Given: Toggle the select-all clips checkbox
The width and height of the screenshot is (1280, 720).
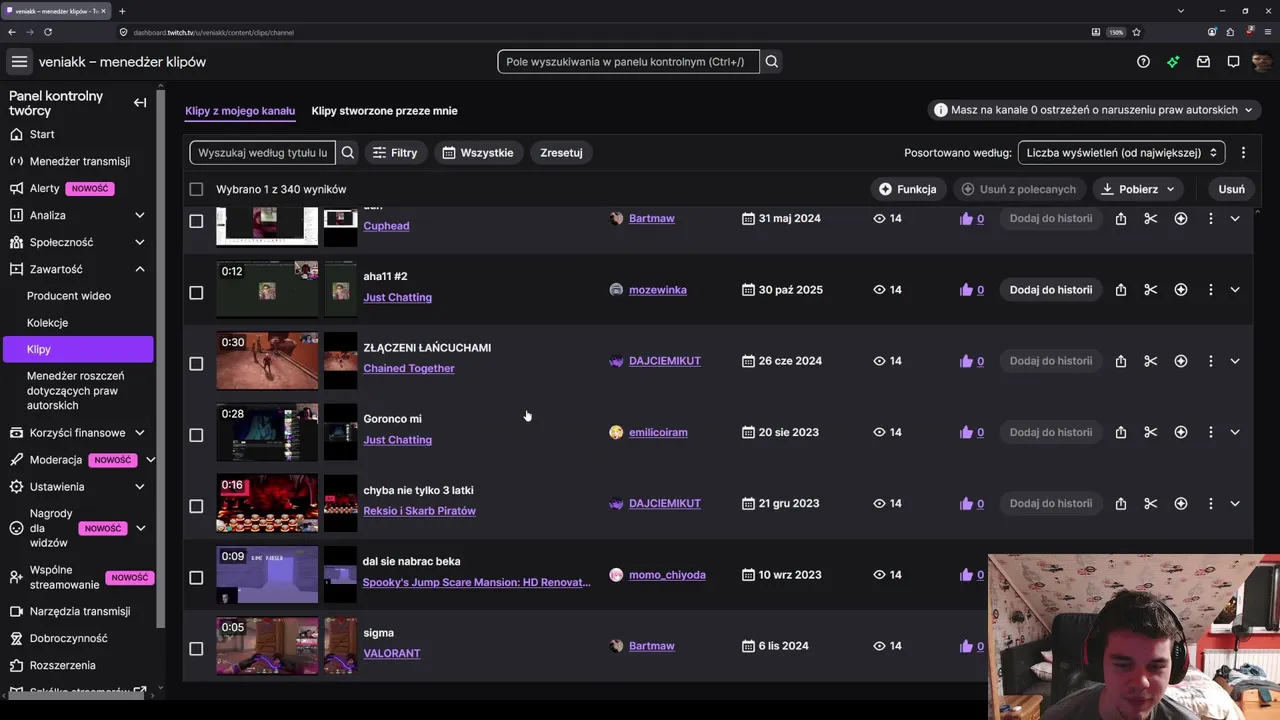Looking at the screenshot, I should tap(196, 189).
